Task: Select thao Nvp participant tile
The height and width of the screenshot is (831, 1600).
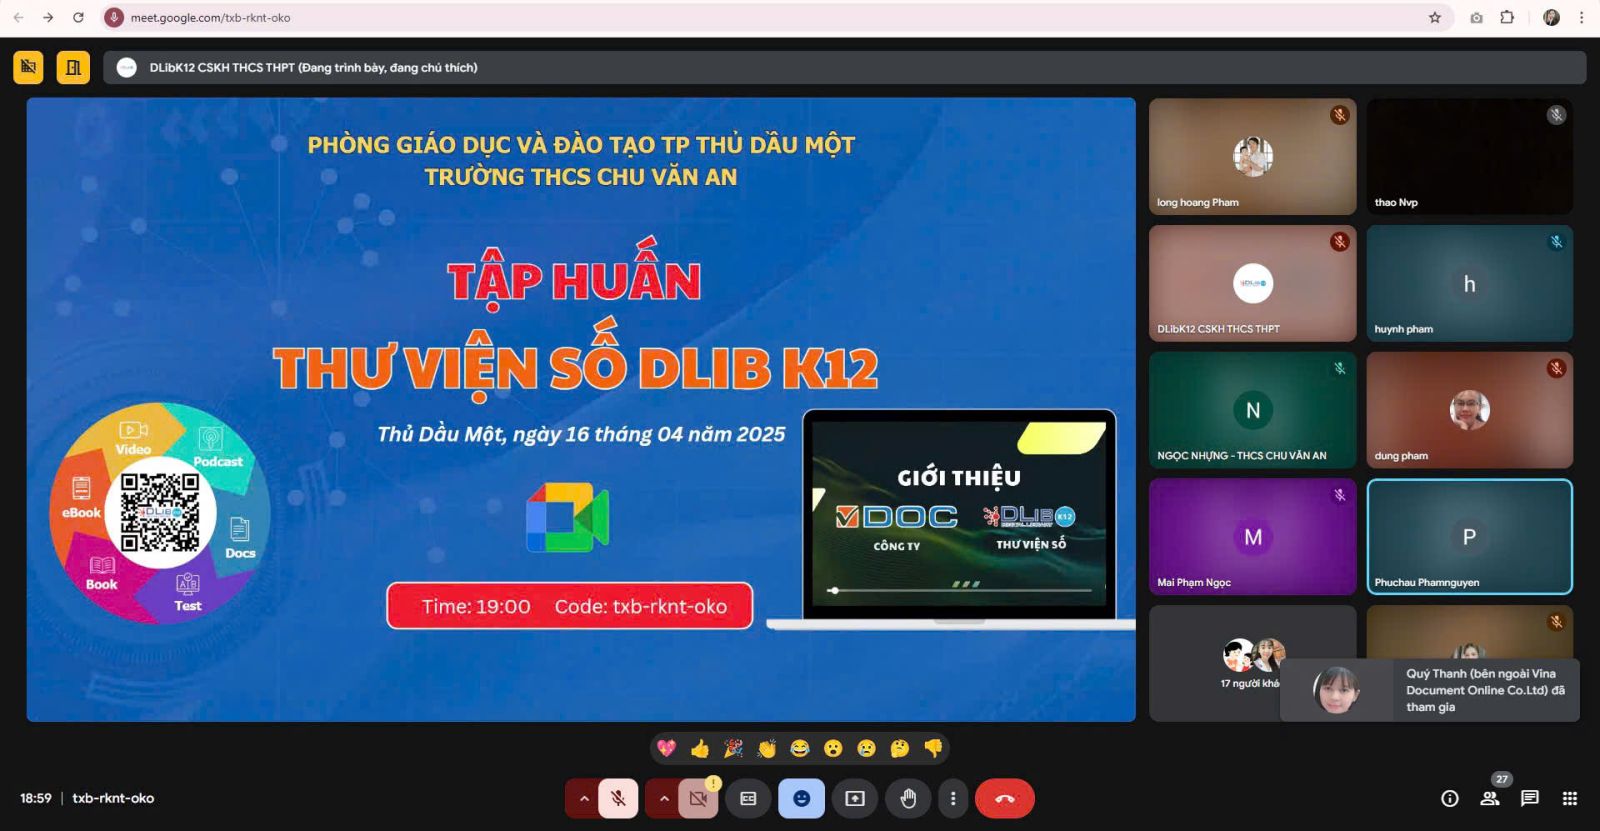Action: click(x=1469, y=156)
